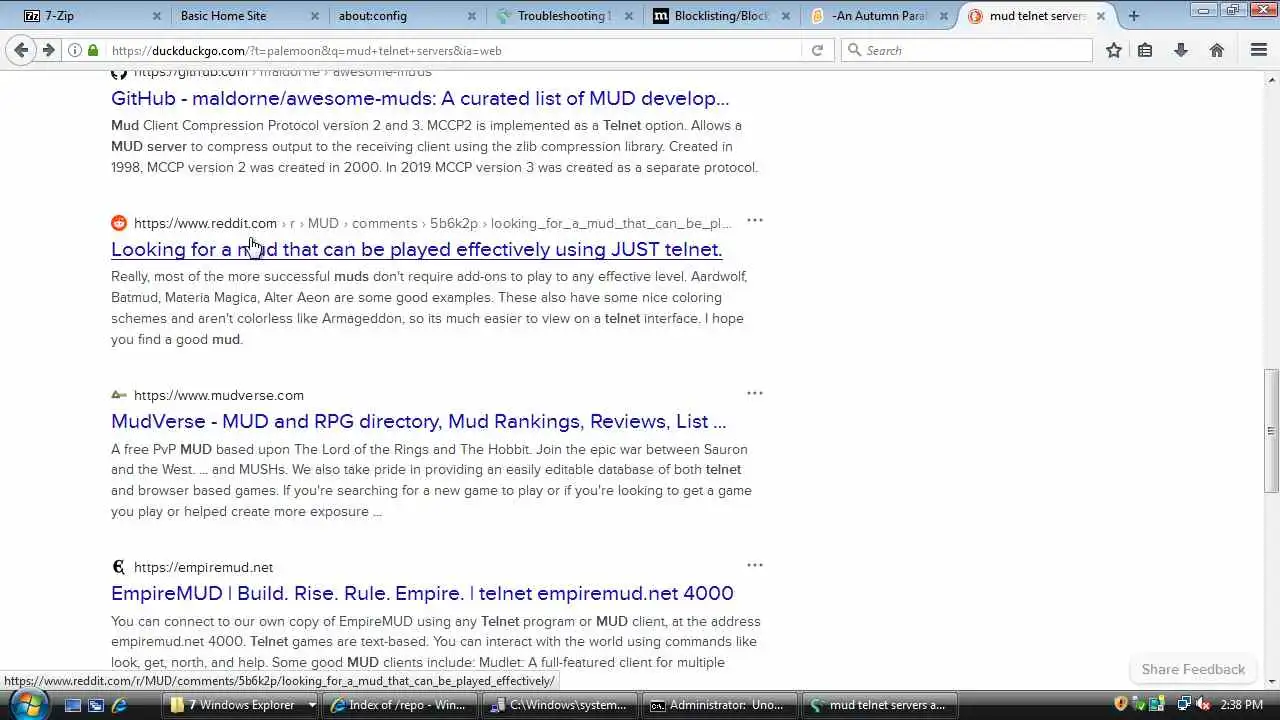Click Switch between windows quick launch icon

pyautogui.click(x=96, y=705)
